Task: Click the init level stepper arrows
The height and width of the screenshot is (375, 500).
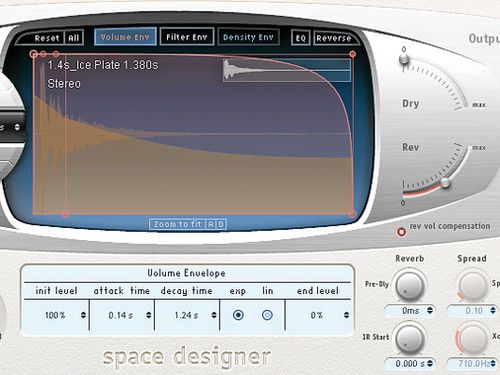Action: (83, 315)
